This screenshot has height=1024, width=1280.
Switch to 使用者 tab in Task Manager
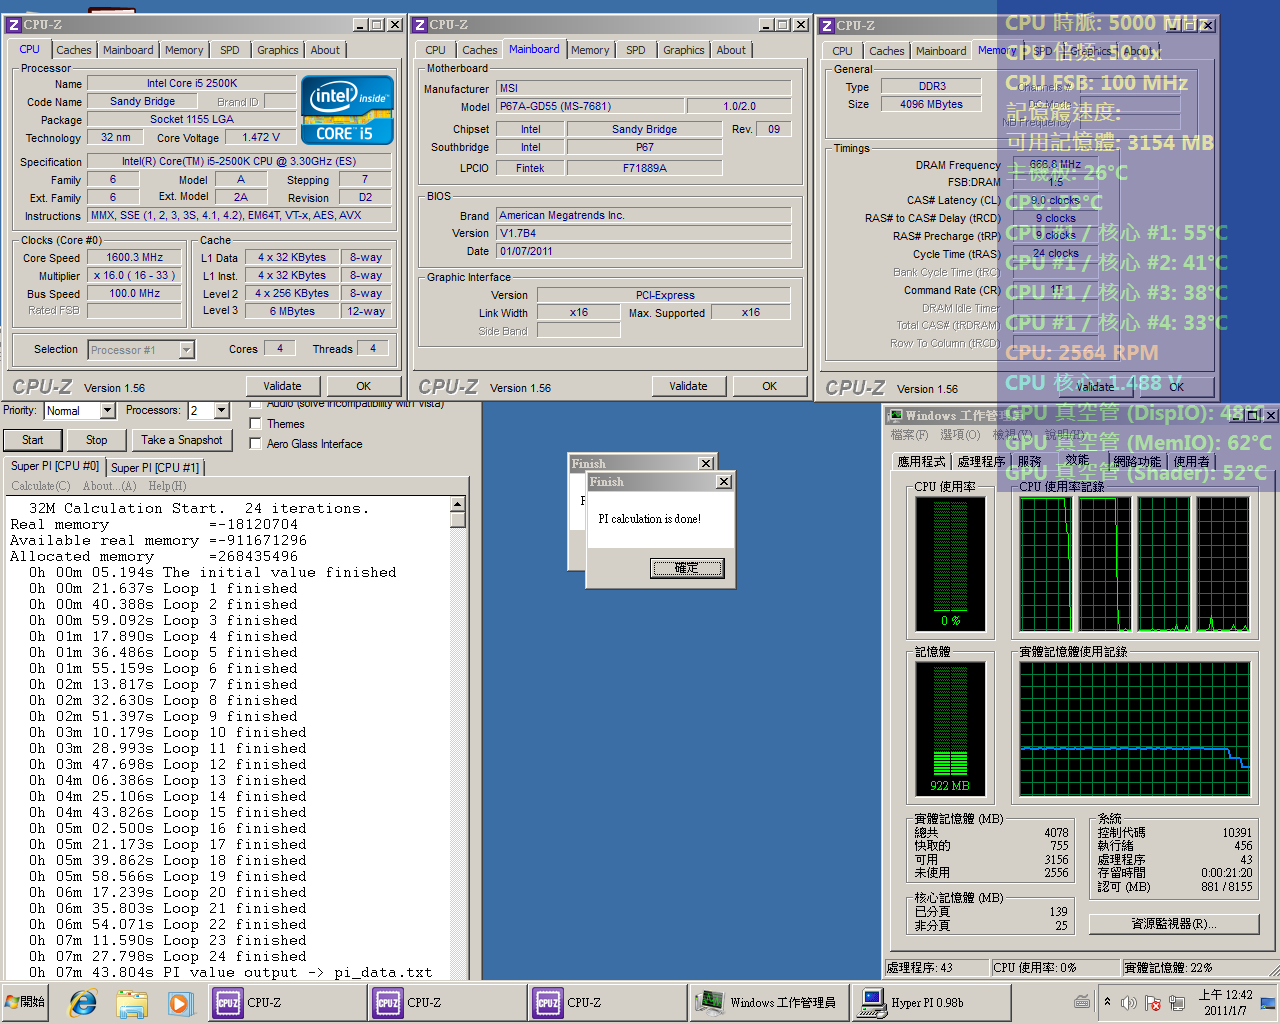pos(1191,461)
